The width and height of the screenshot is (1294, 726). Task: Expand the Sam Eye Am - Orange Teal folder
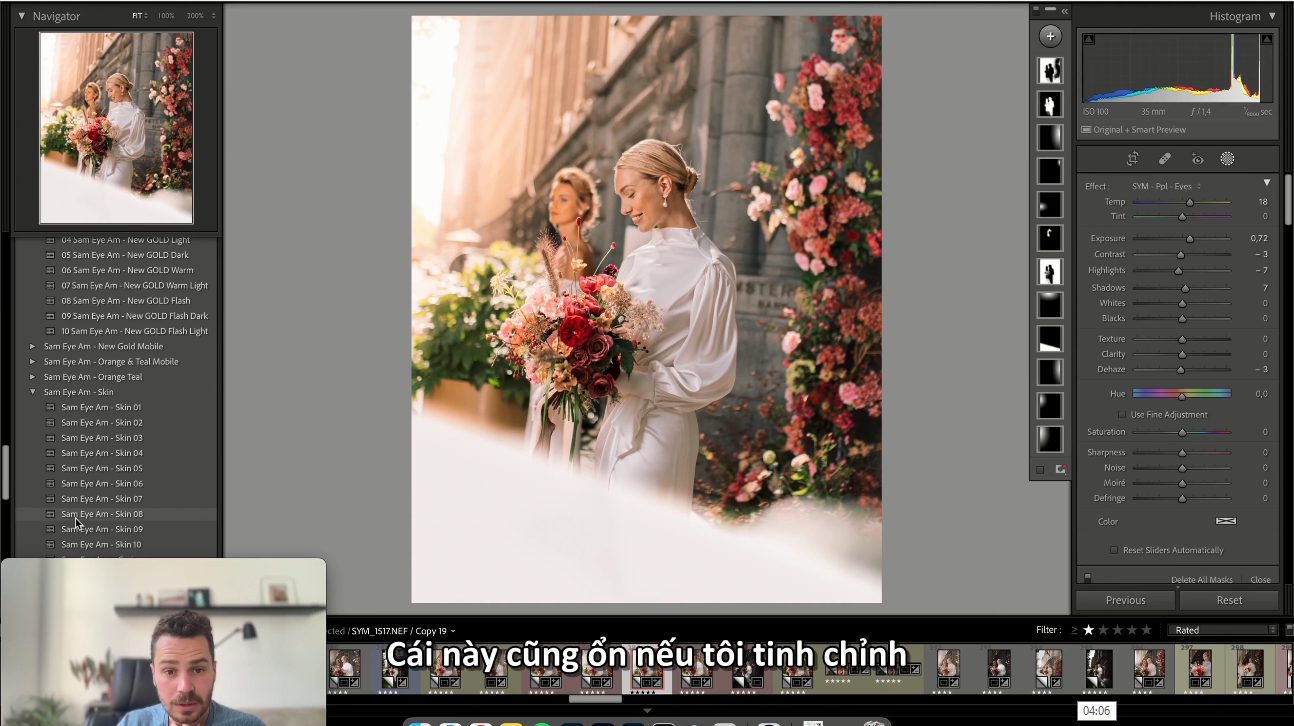33,377
